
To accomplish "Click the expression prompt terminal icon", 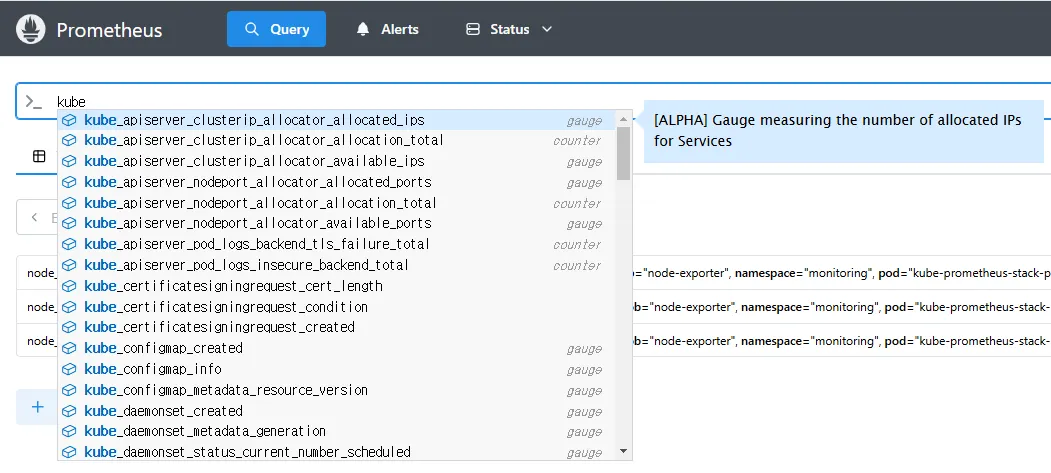I will pos(34,102).
